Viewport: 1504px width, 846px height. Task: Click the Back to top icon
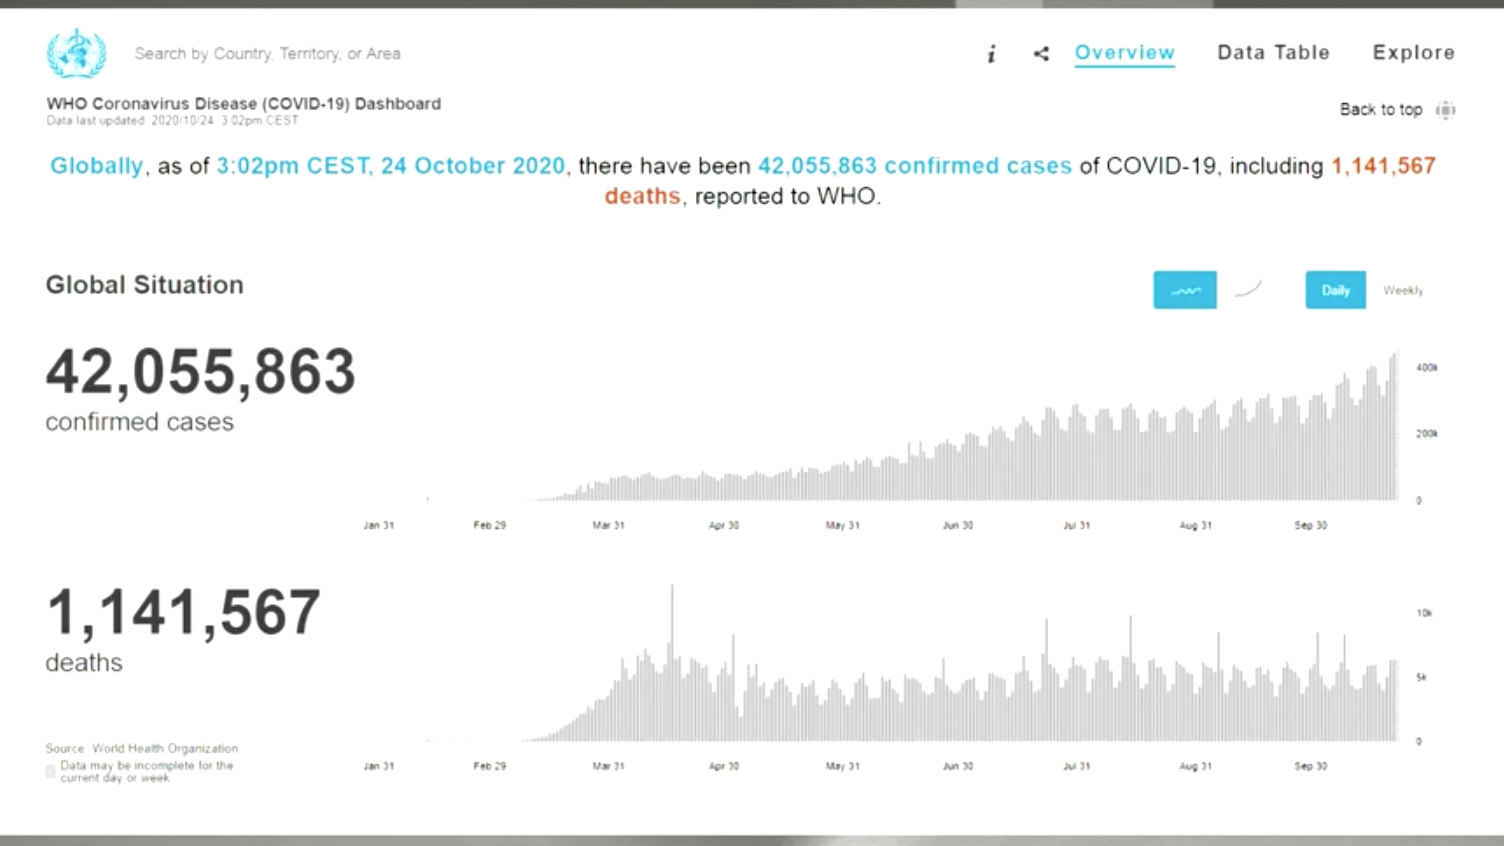tap(1445, 110)
